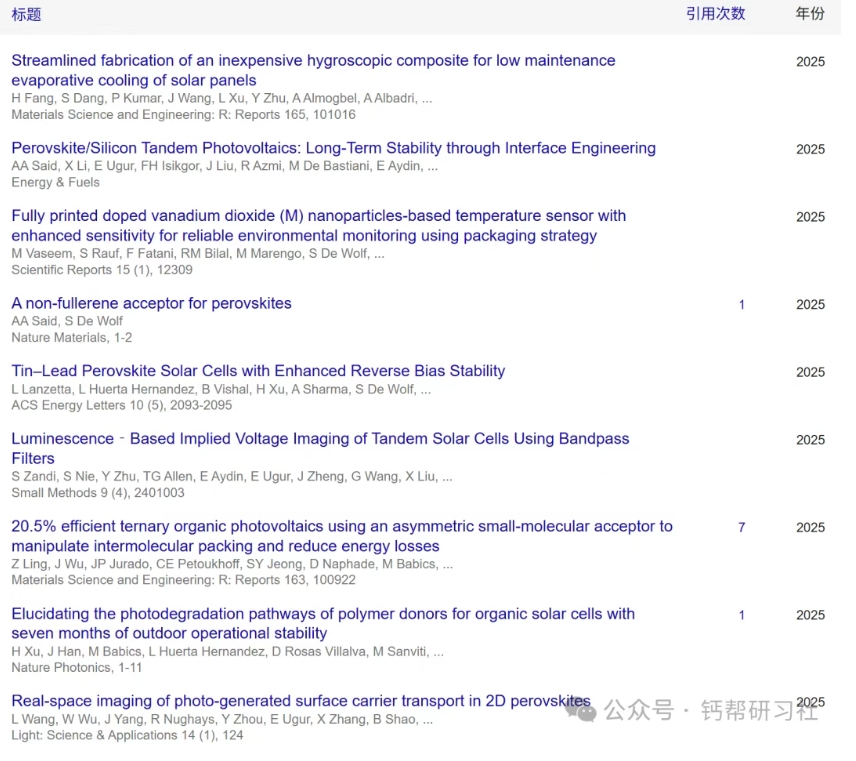The width and height of the screenshot is (856, 761).
Task: Open 'A non-fullerene acceptor for perovskites'
Action: [151, 303]
